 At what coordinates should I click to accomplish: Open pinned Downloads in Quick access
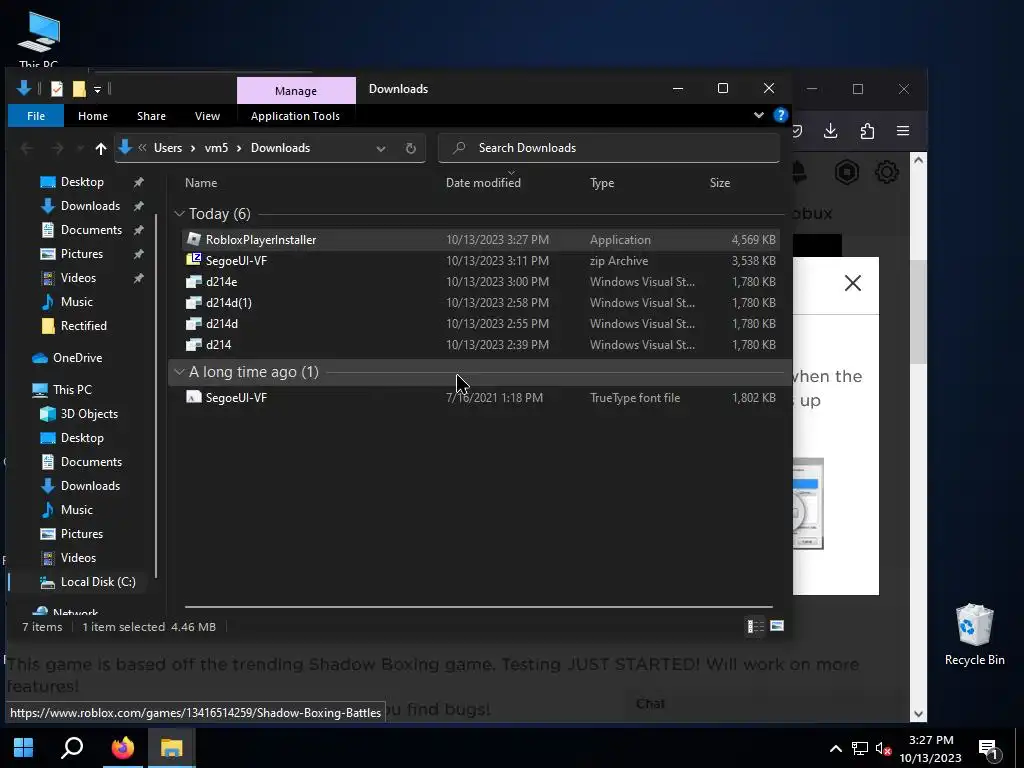pos(90,206)
